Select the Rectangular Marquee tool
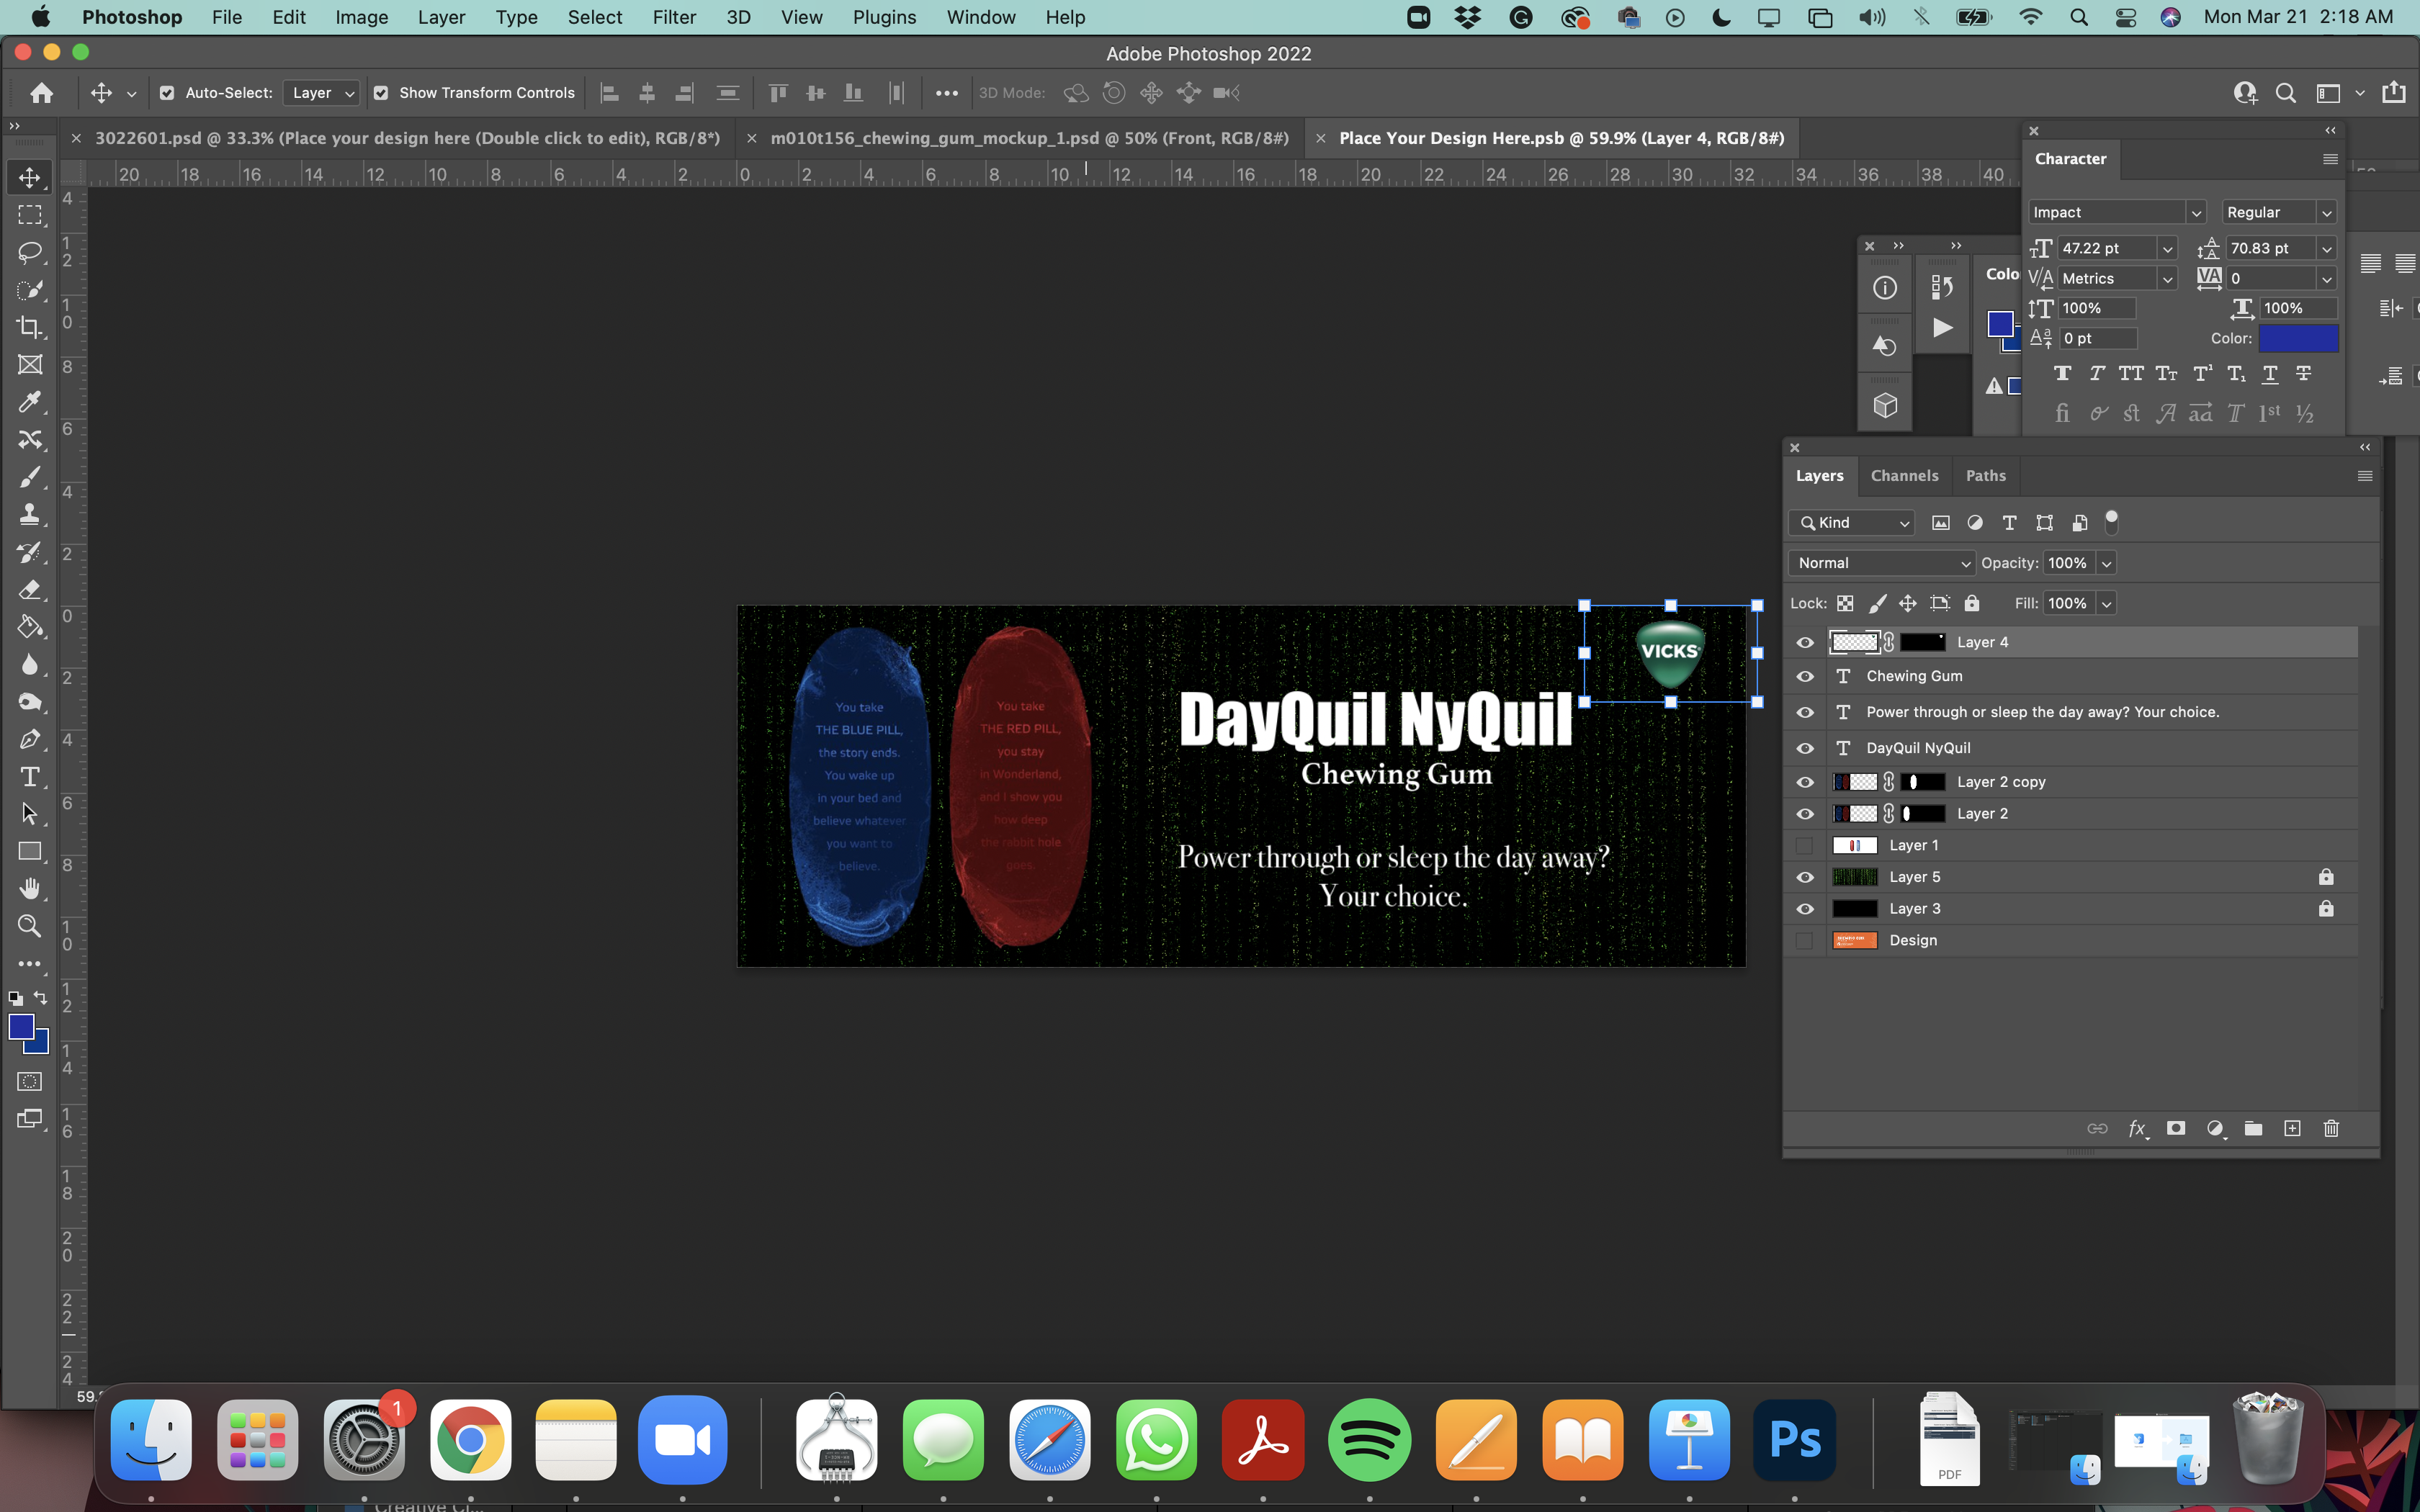This screenshot has width=2420, height=1512. point(30,215)
